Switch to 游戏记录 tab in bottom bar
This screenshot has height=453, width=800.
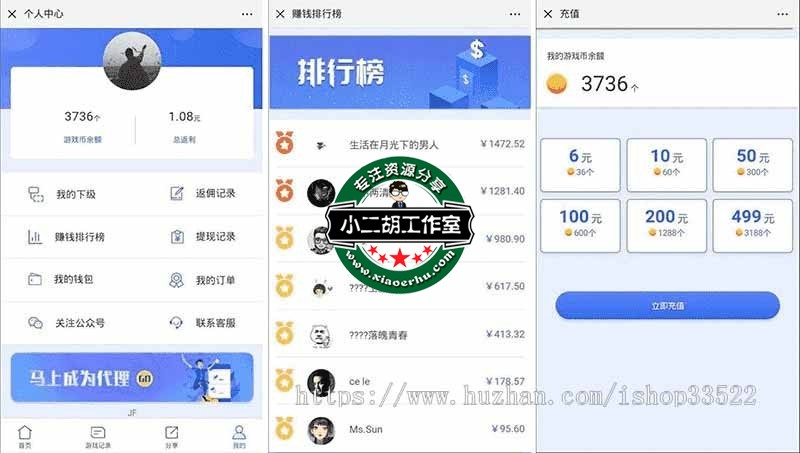click(x=97, y=437)
